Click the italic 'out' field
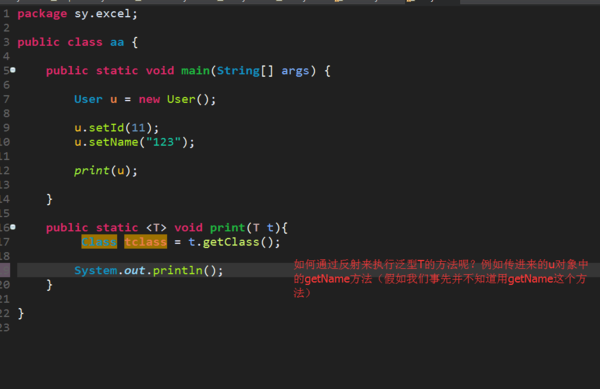Image resolution: width=600 pixels, height=389 pixels. (135, 271)
